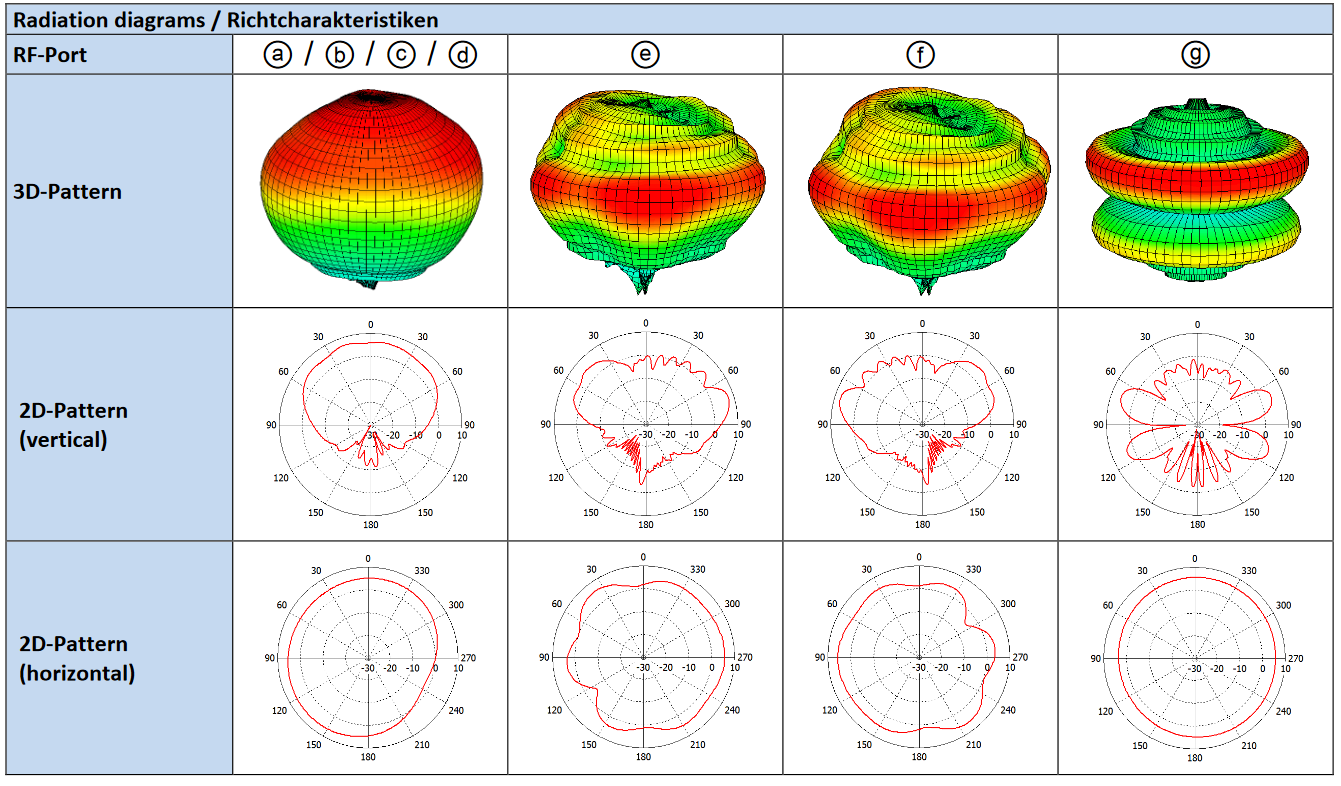The height and width of the screenshot is (786, 1341).
Task: Select the circled d port symbol
Action: (462, 56)
